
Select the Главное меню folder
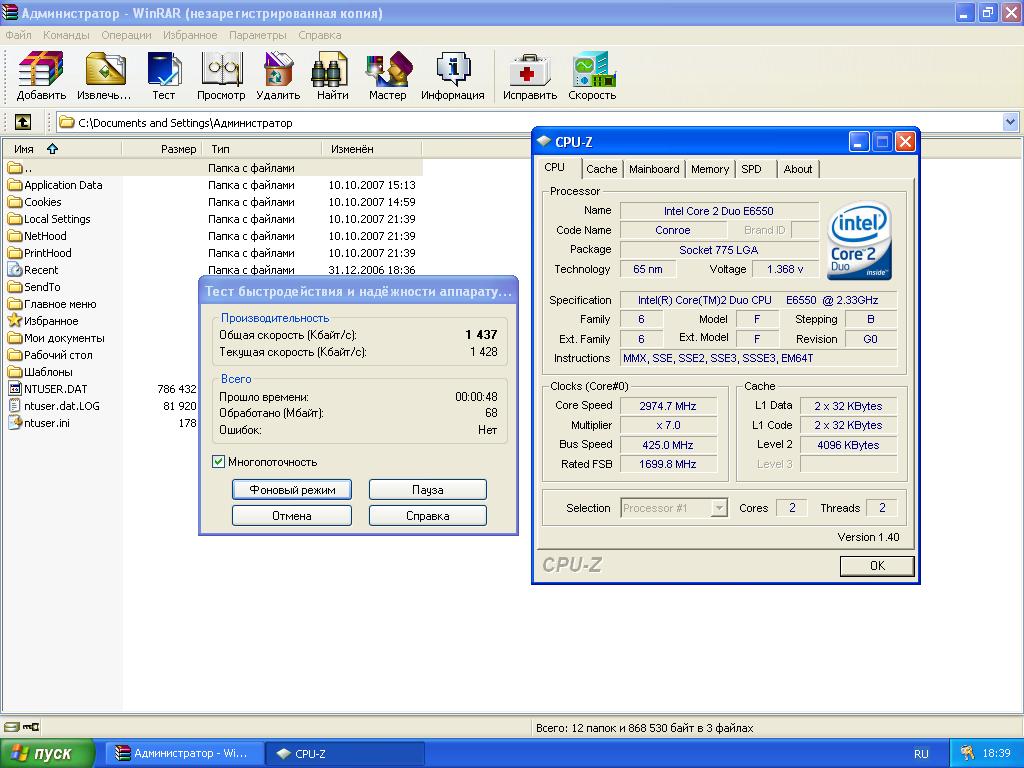52,304
